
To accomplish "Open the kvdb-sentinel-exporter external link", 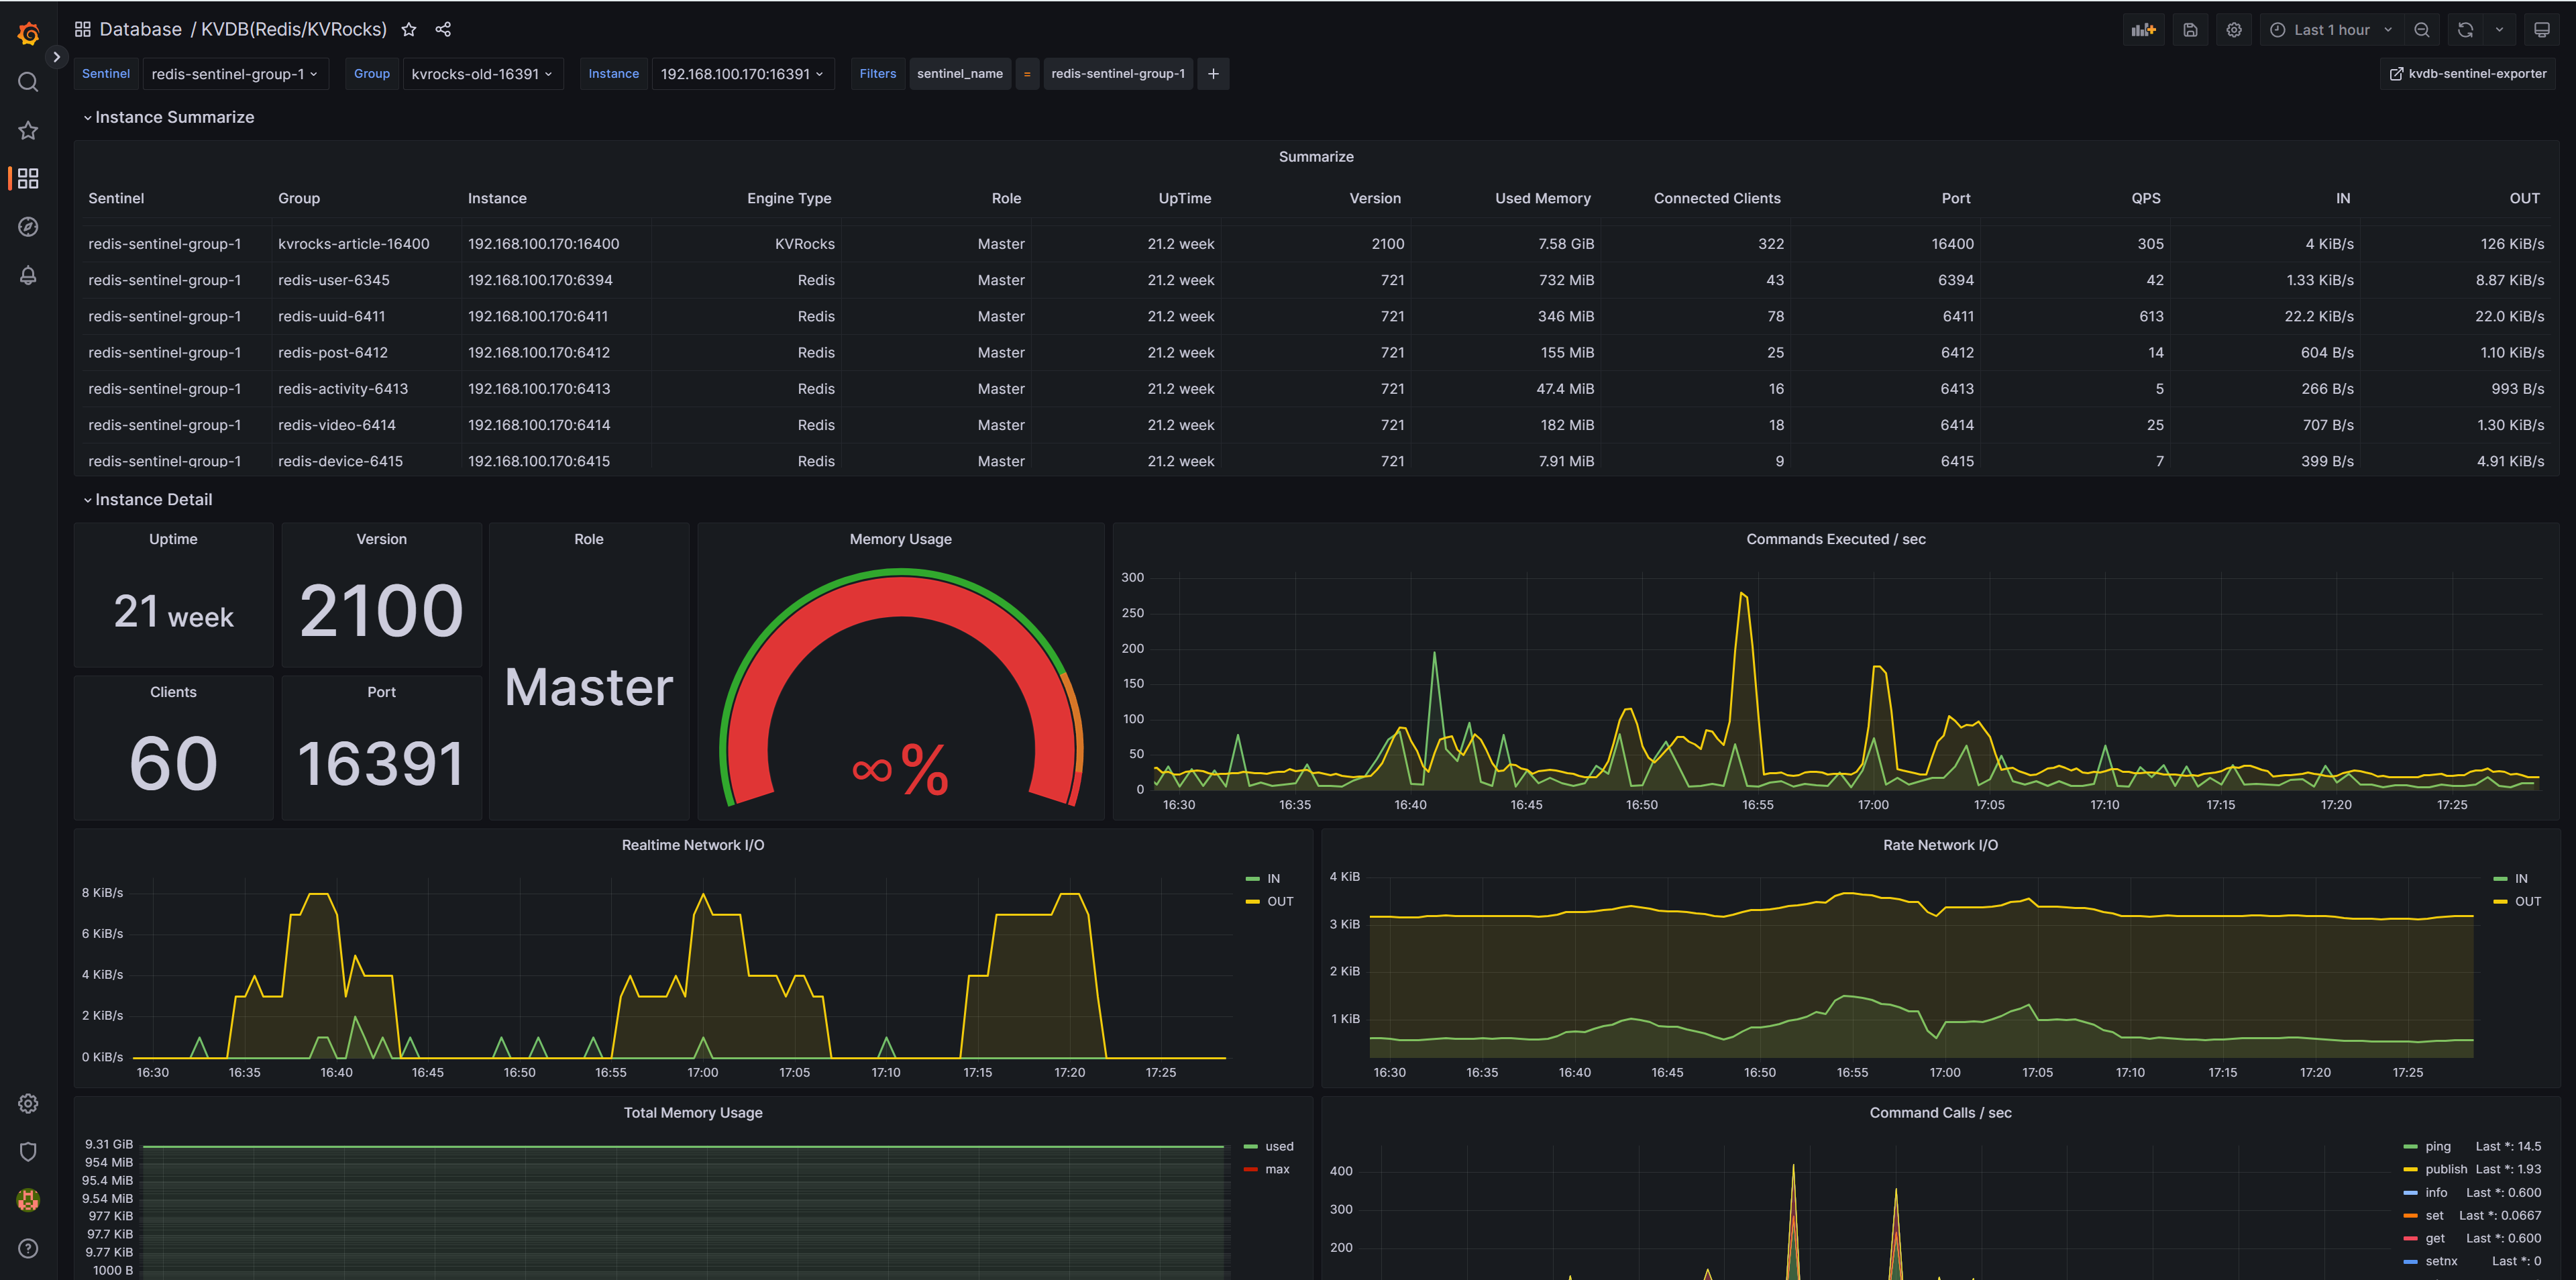I will [2467, 73].
